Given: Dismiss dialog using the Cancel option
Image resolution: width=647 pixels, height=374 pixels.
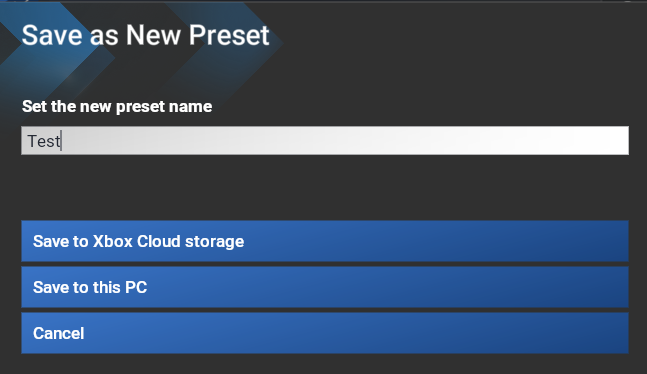Looking at the screenshot, I should tap(325, 333).
